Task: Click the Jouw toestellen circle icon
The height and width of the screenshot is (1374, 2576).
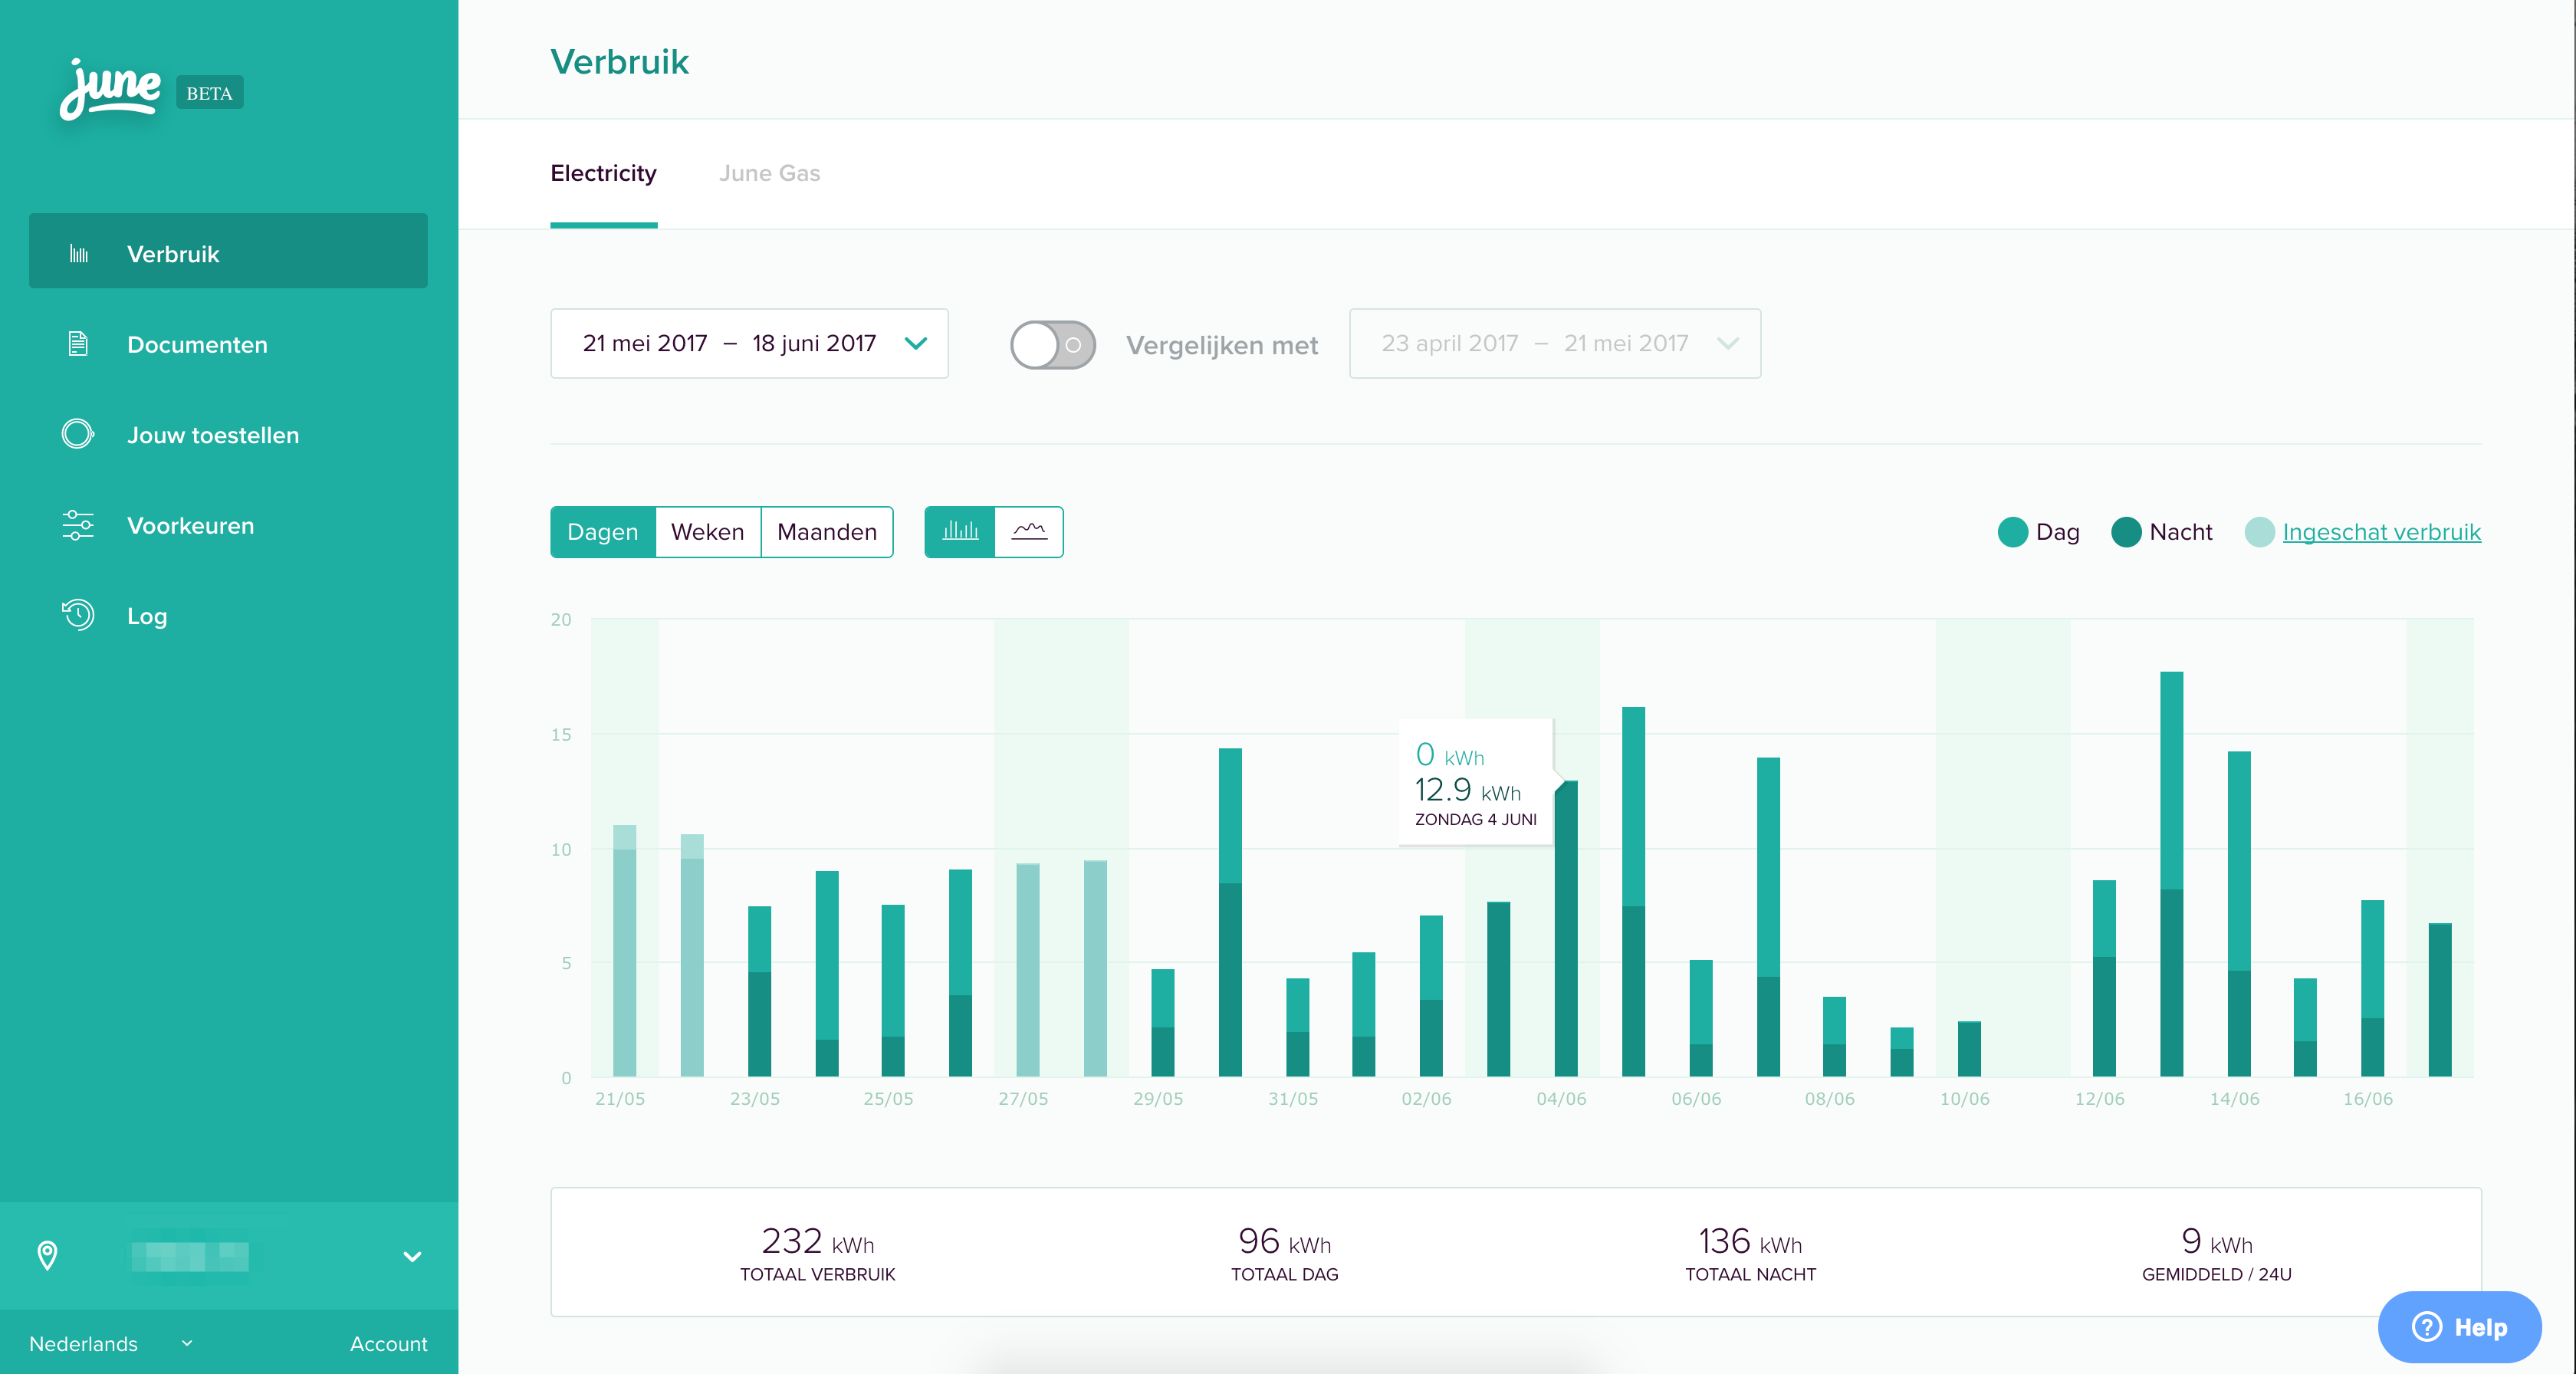Action: coord(78,434)
